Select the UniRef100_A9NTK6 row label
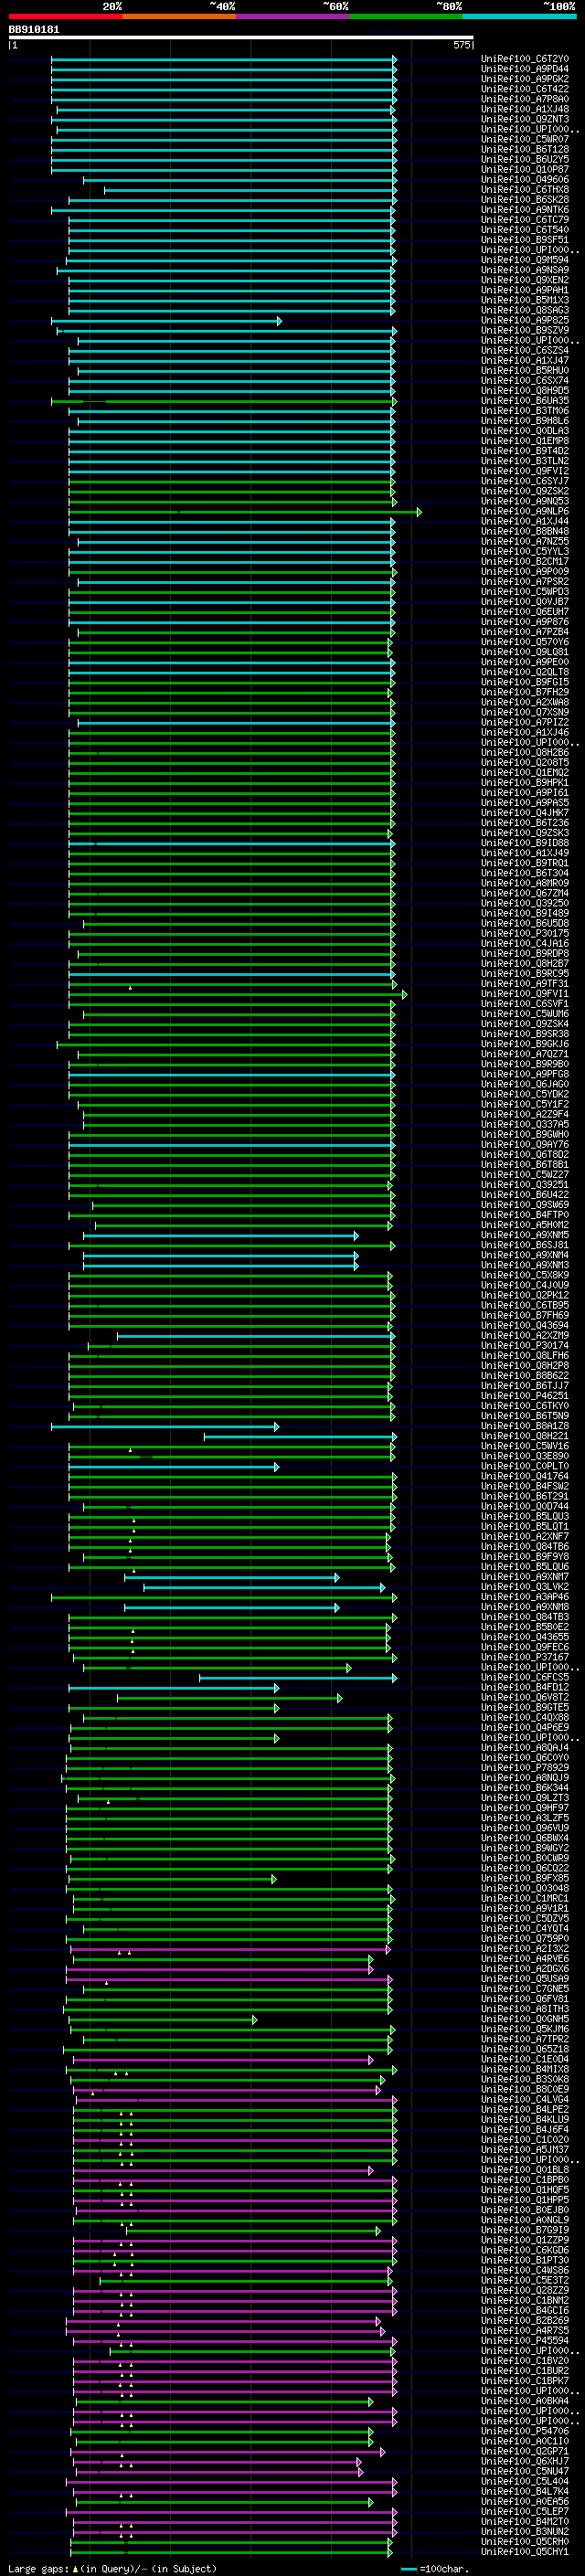Image resolution: width=585 pixels, height=2576 pixels. click(x=524, y=210)
